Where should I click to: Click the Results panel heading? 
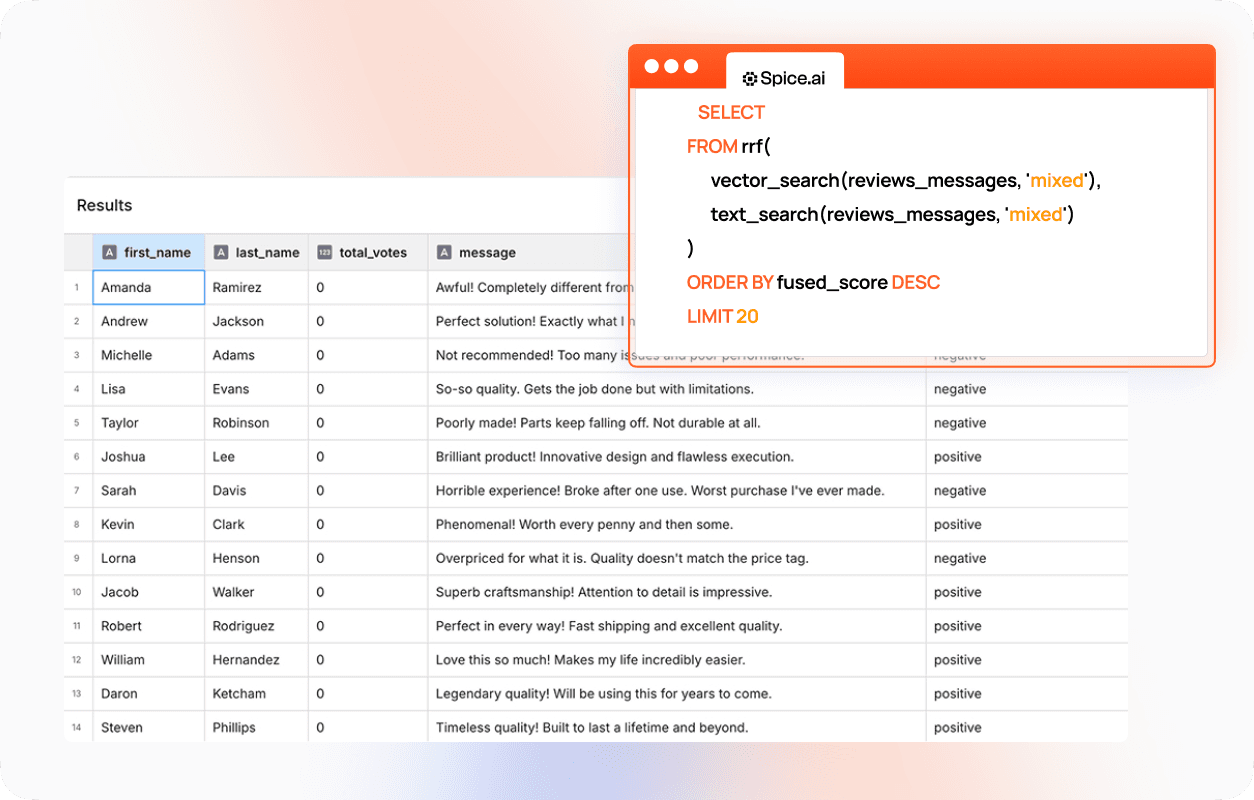pos(105,205)
